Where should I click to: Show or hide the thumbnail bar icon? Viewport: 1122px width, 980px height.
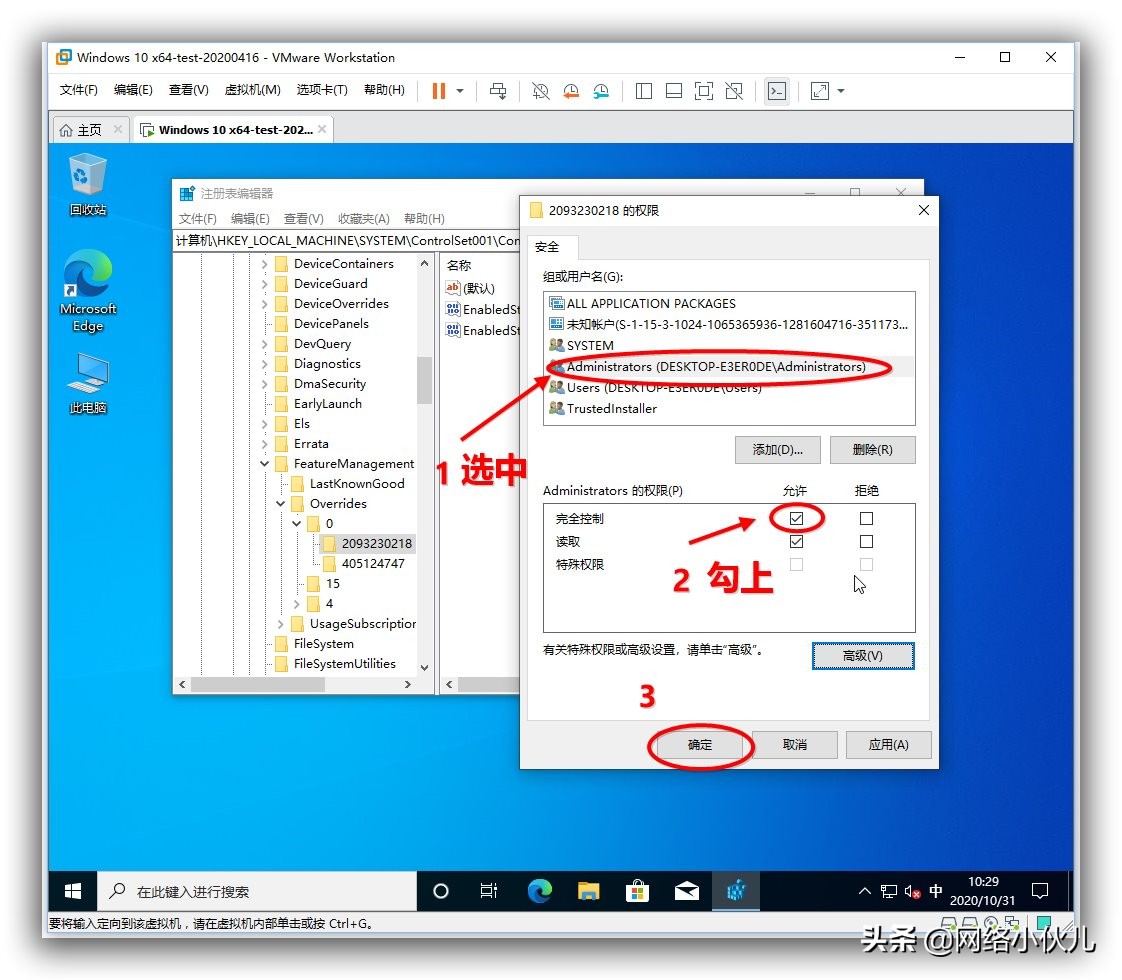[x=673, y=91]
